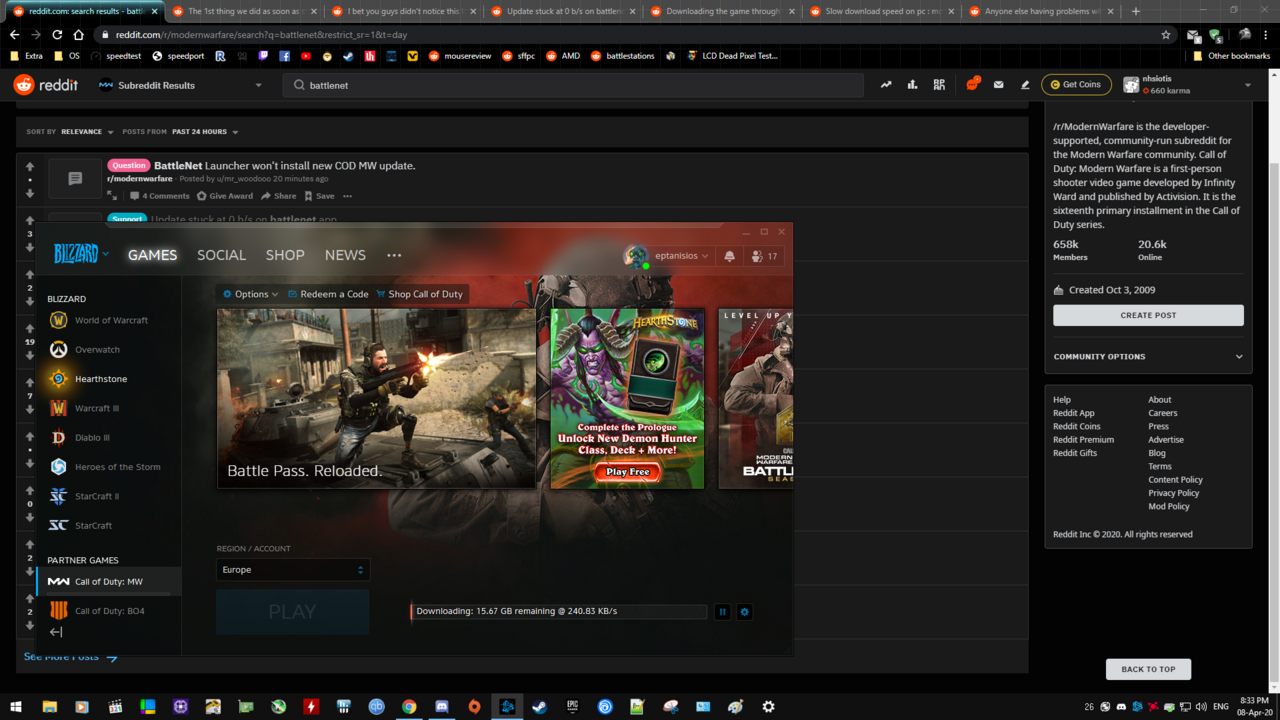Click the download progress bar

pyautogui.click(x=559, y=611)
